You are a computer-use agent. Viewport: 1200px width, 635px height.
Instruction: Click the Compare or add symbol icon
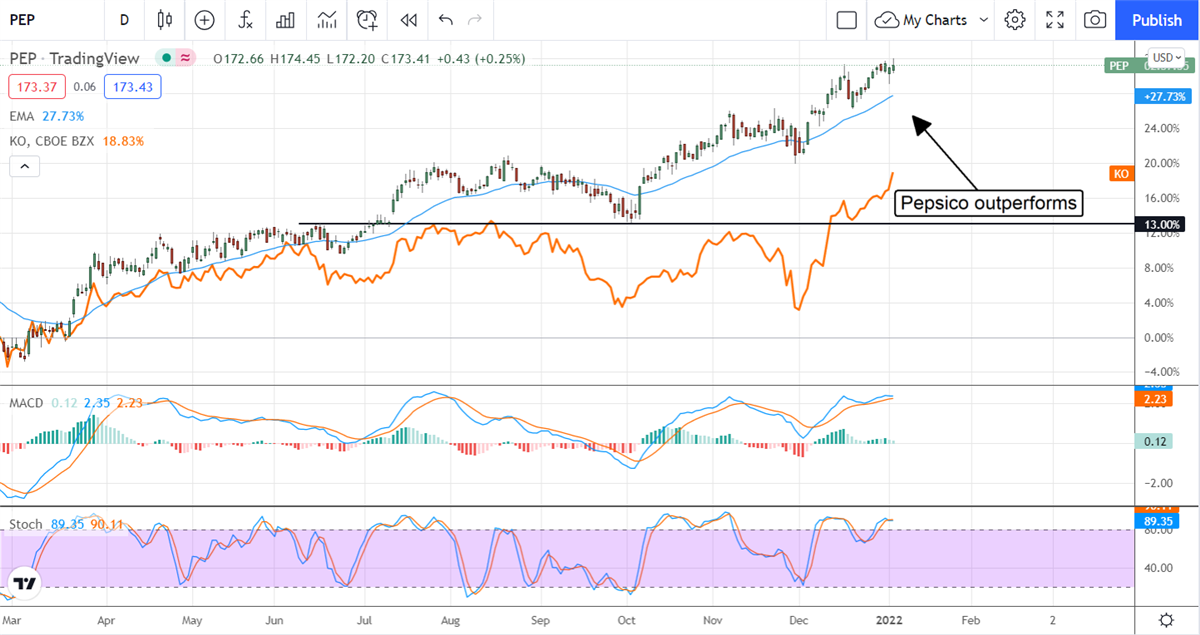[x=205, y=20]
